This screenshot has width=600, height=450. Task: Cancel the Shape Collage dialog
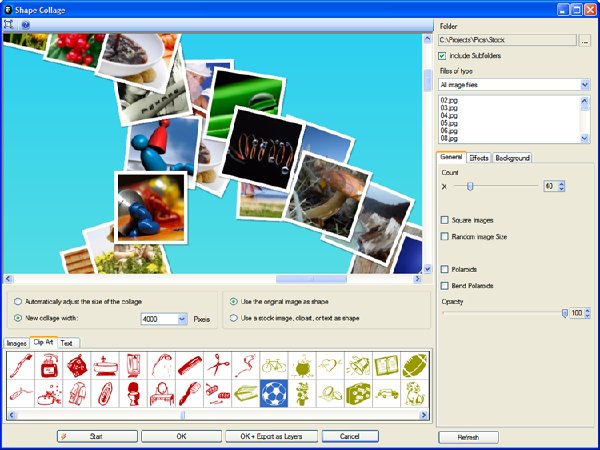(350, 436)
